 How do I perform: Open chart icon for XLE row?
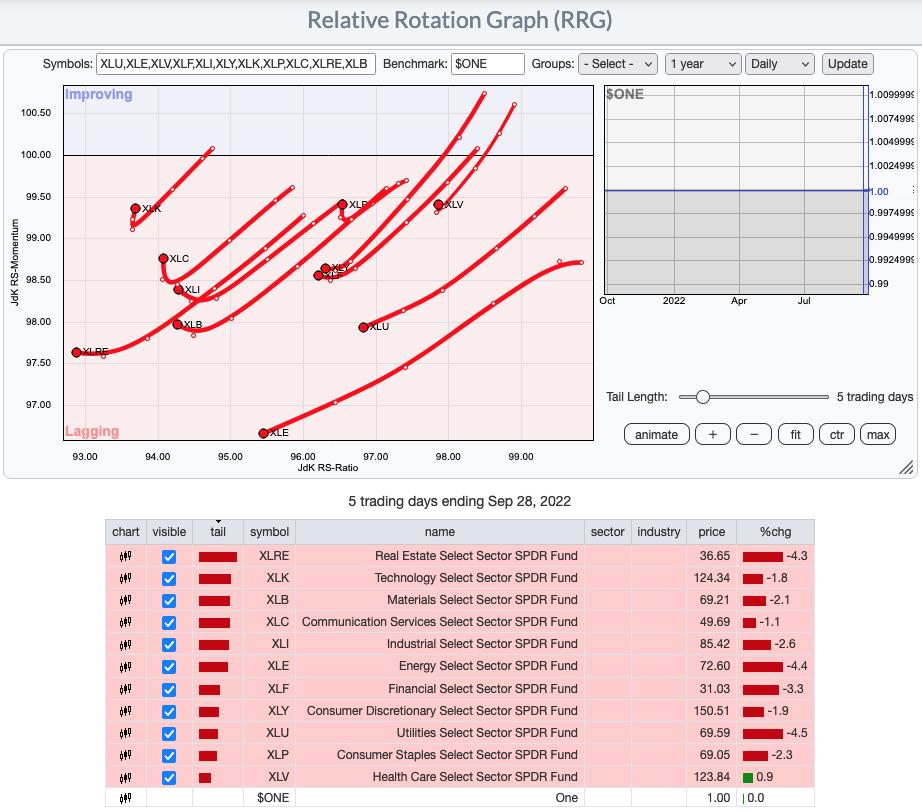pos(125,666)
